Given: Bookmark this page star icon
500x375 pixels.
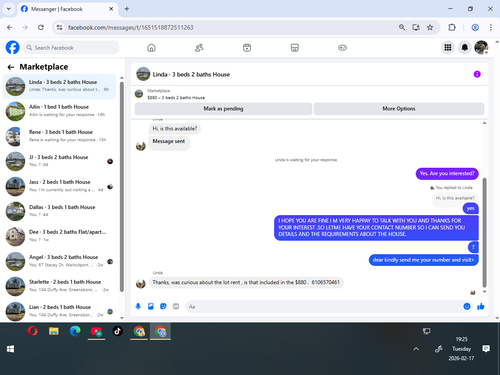Looking at the screenshot, I should [x=430, y=27].
